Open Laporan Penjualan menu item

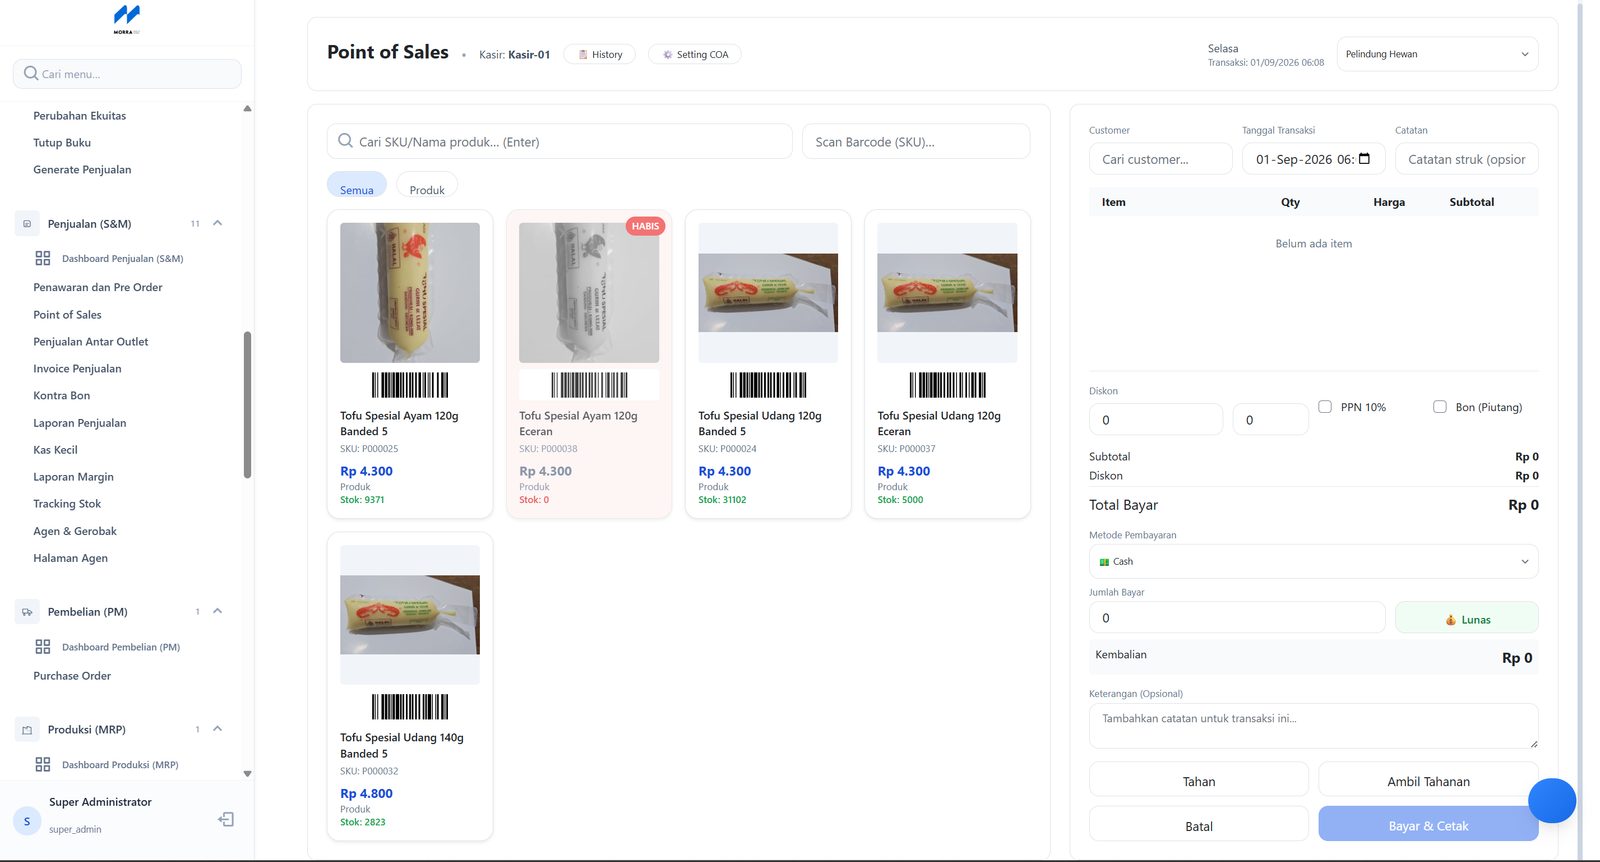click(x=80, y=423)
